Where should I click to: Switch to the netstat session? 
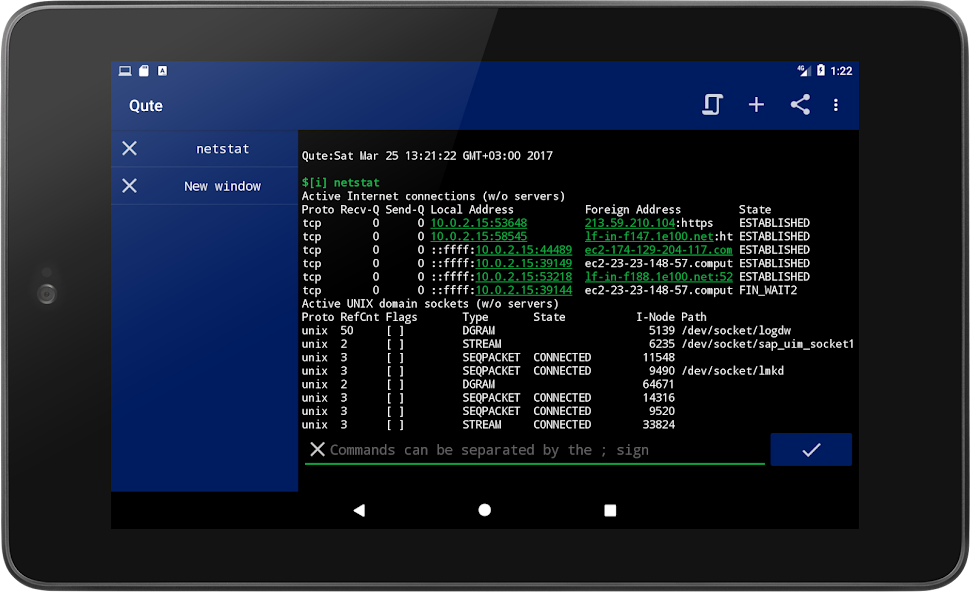pos(222,149)
